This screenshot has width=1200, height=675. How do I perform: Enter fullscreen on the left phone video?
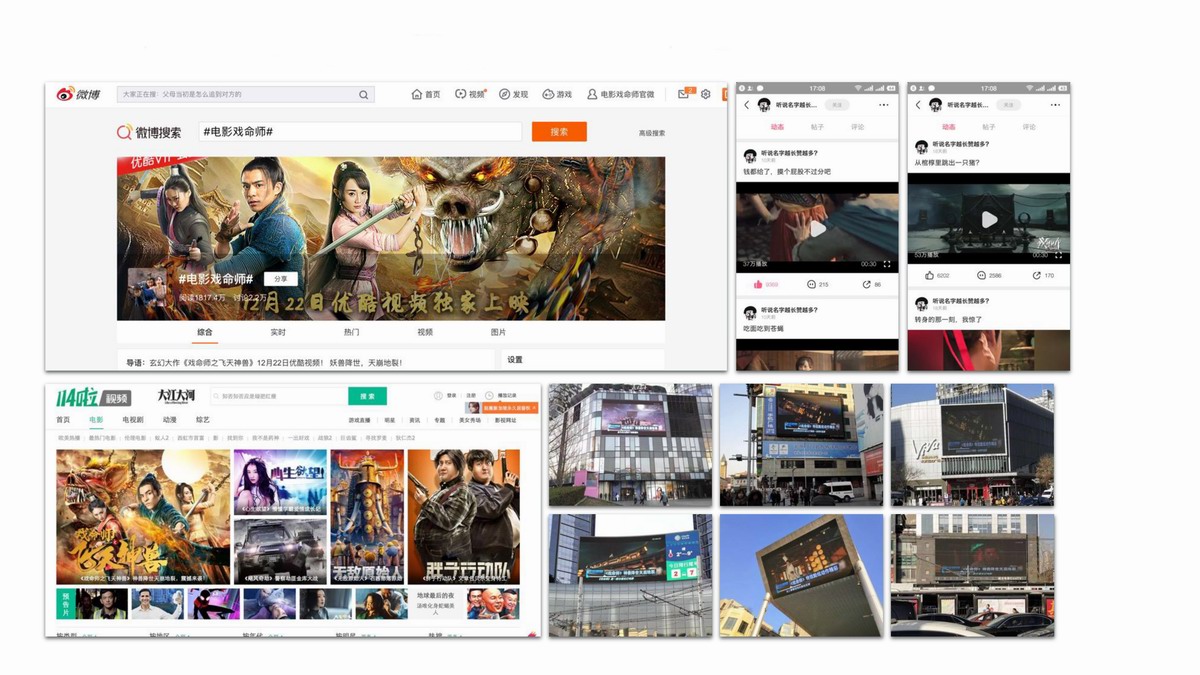(x=887, y=265)
